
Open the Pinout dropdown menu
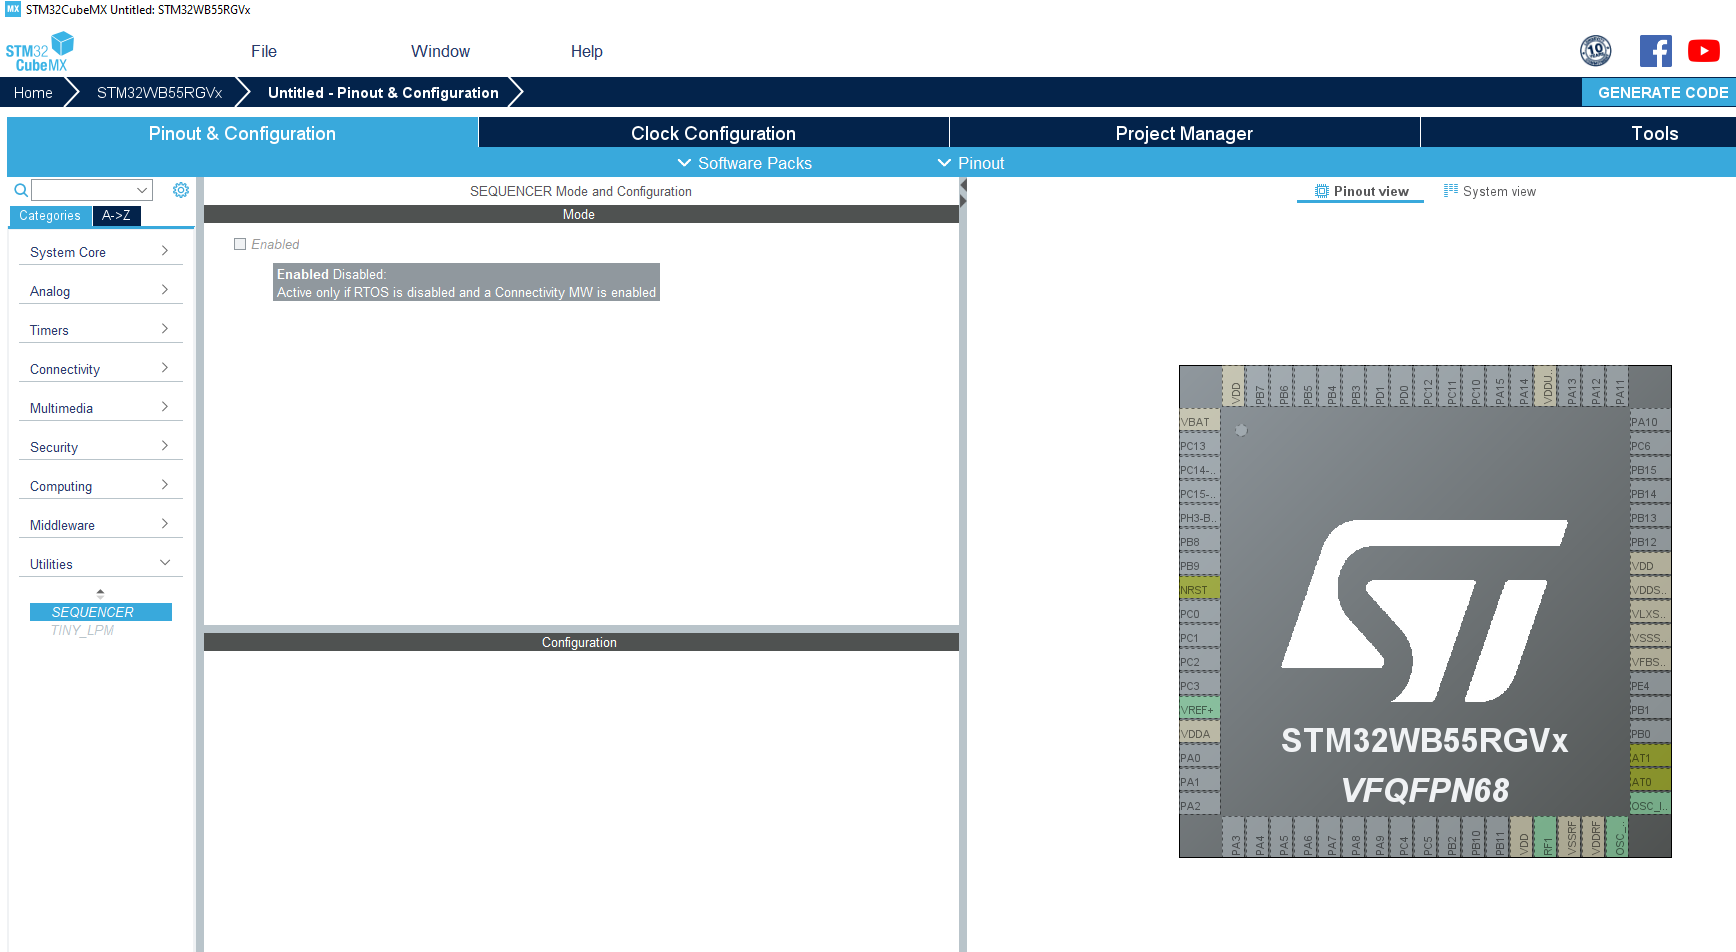971,163
